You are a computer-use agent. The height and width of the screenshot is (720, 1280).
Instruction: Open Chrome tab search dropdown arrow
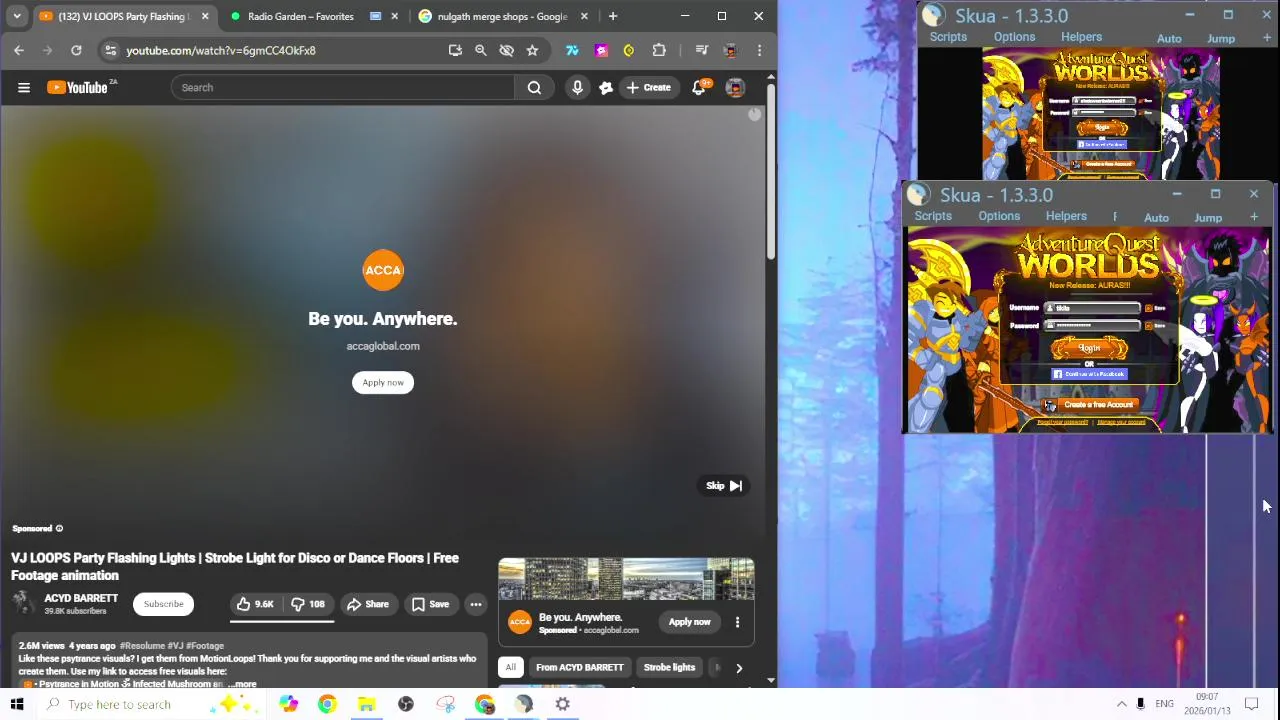tap(17, 16)
